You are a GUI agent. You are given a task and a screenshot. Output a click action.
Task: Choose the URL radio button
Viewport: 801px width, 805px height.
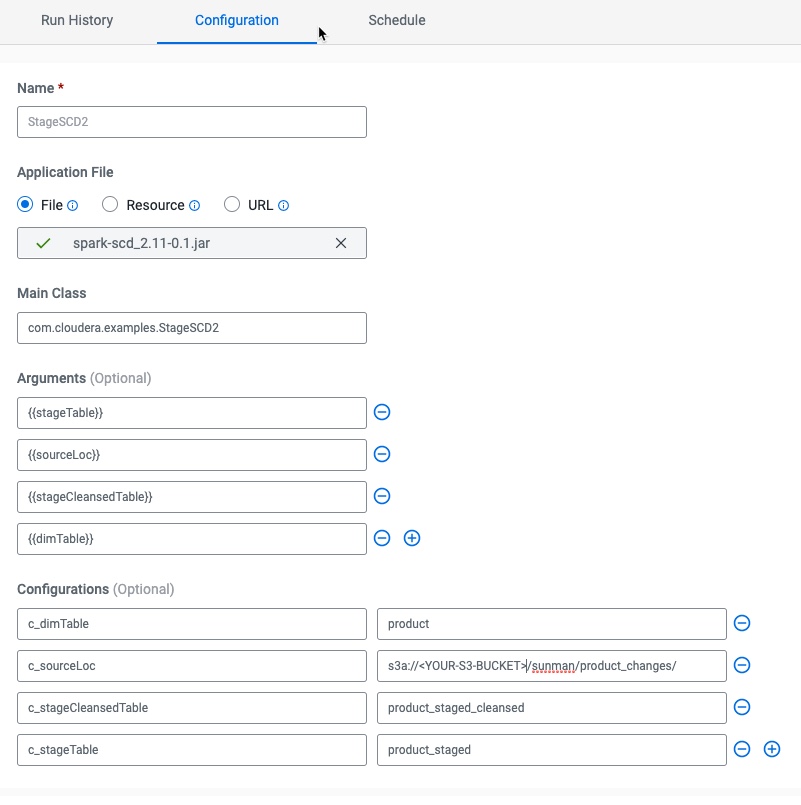point(231,205)
